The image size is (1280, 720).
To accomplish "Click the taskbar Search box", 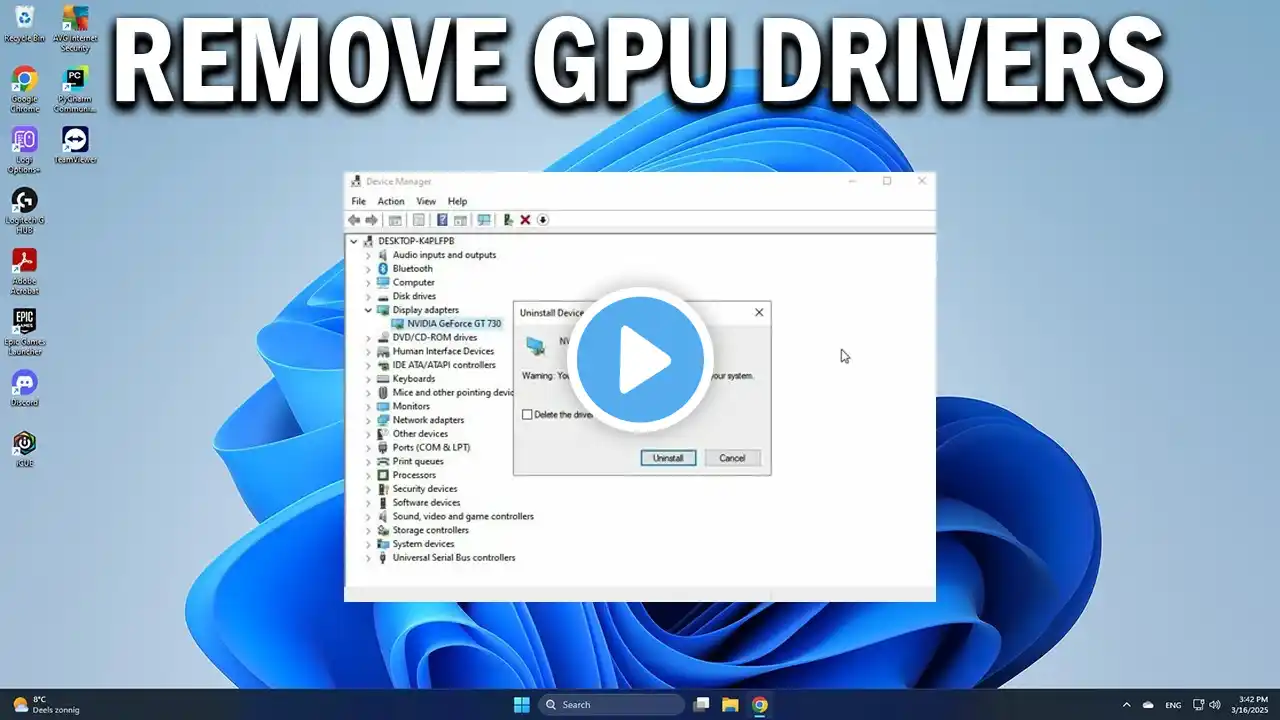I will click(x=612, y=705).
